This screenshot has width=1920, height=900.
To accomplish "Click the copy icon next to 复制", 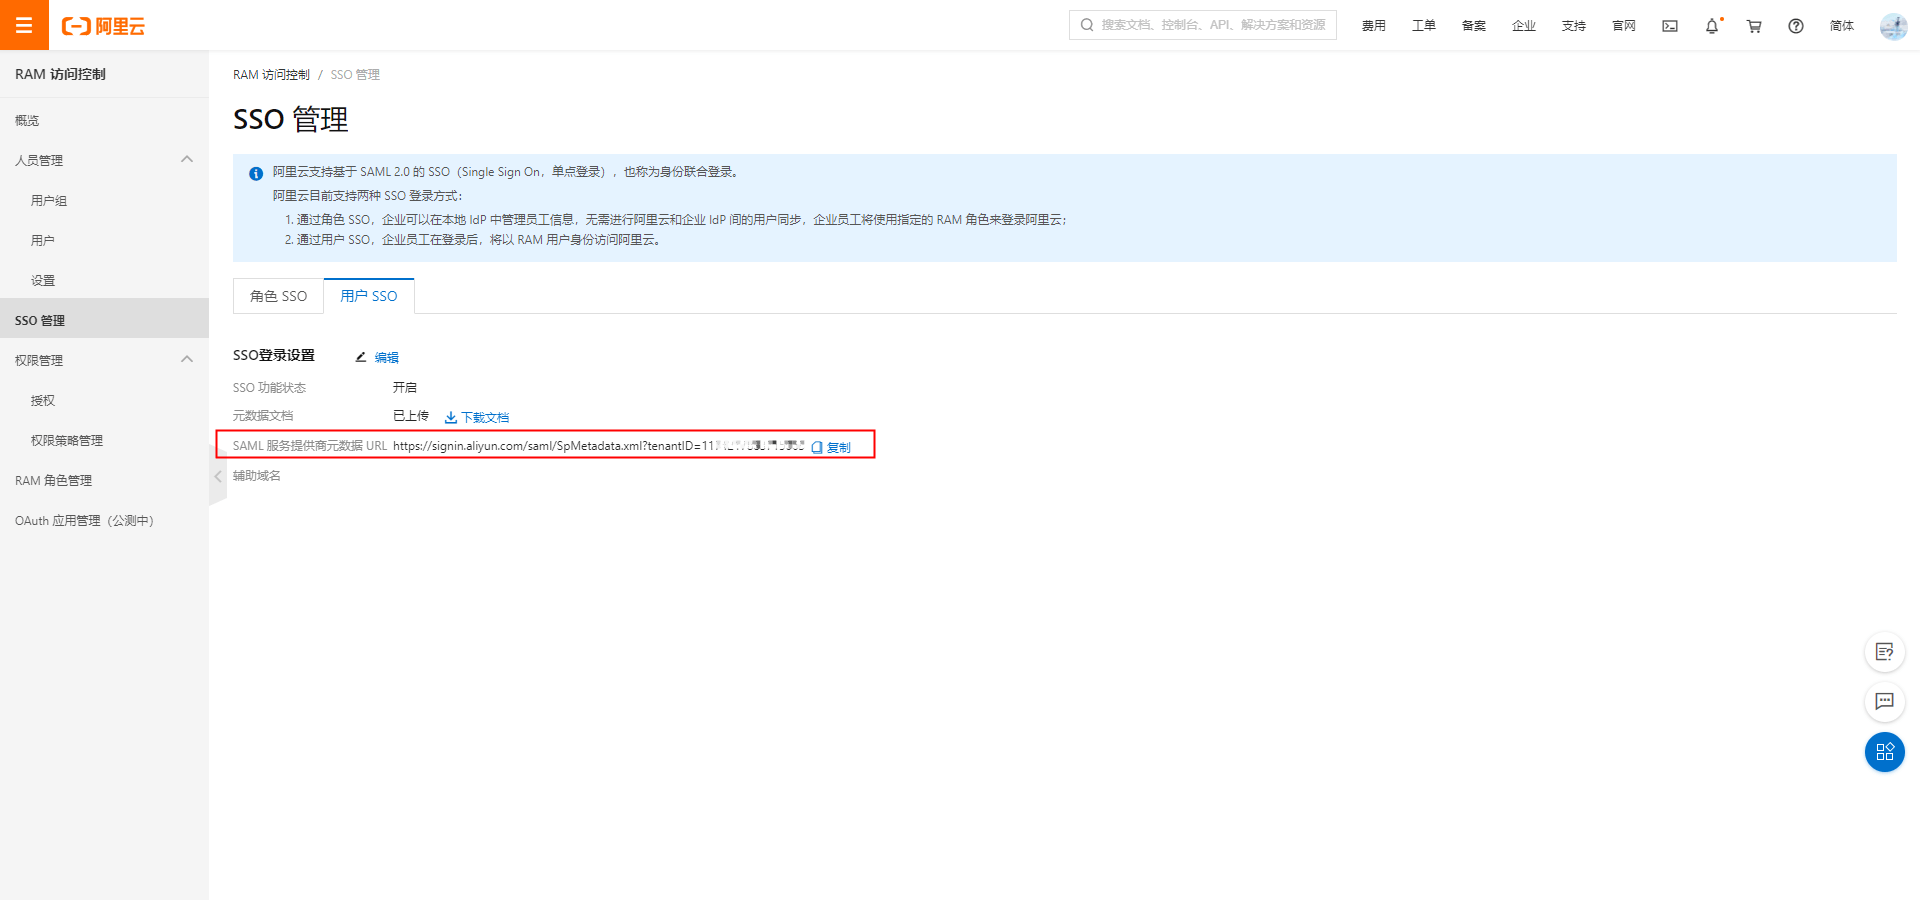I will [817, 447].
